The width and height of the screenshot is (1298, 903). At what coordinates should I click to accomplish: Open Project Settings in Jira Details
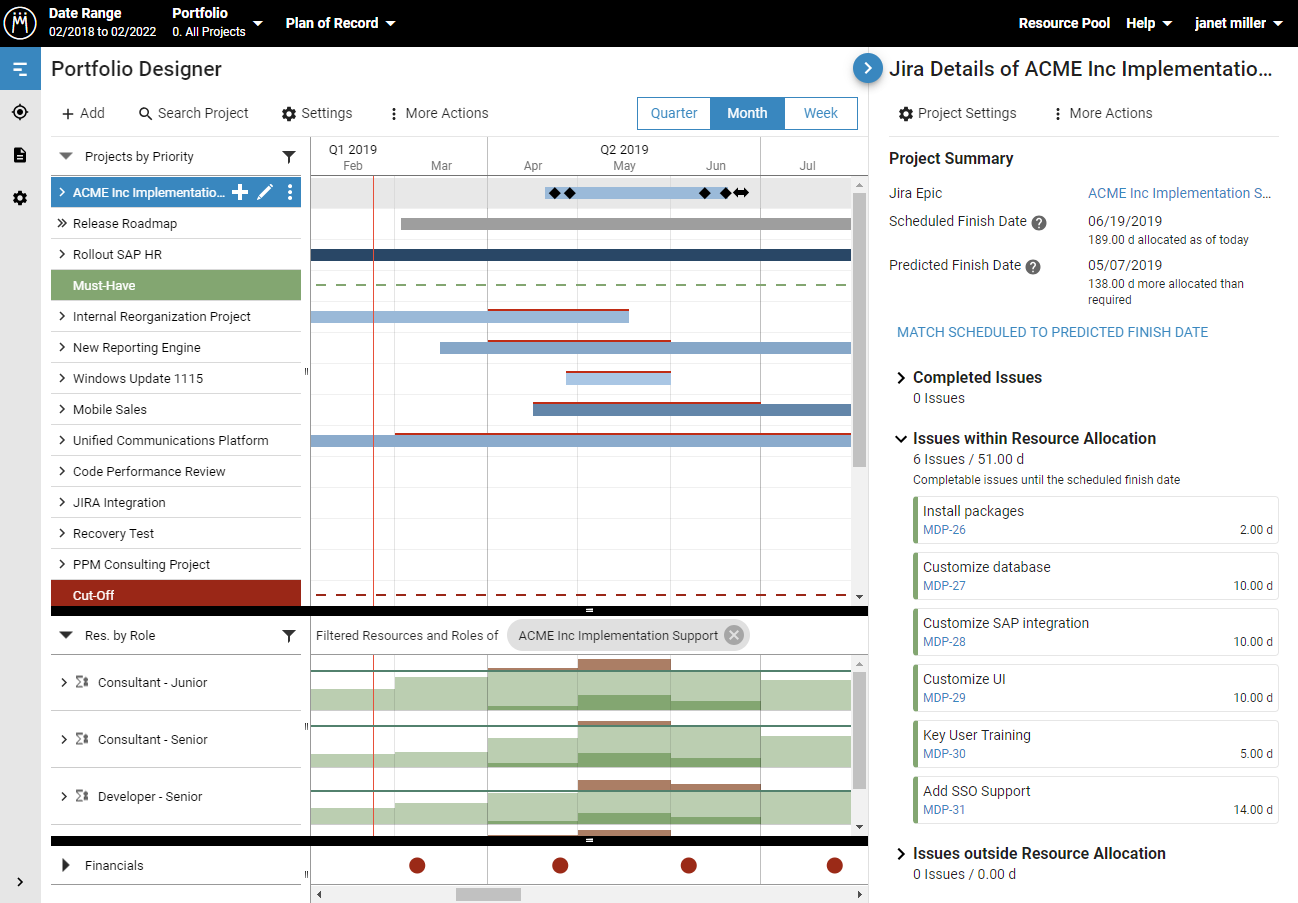pyautogui.click(x=957, y=113)
